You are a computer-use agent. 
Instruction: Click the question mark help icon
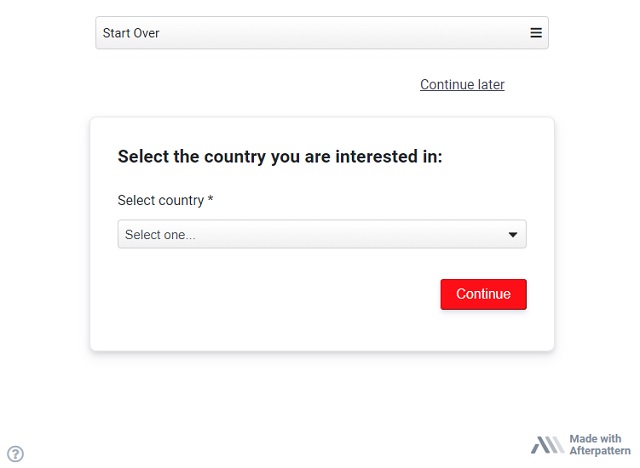[15, 453]
